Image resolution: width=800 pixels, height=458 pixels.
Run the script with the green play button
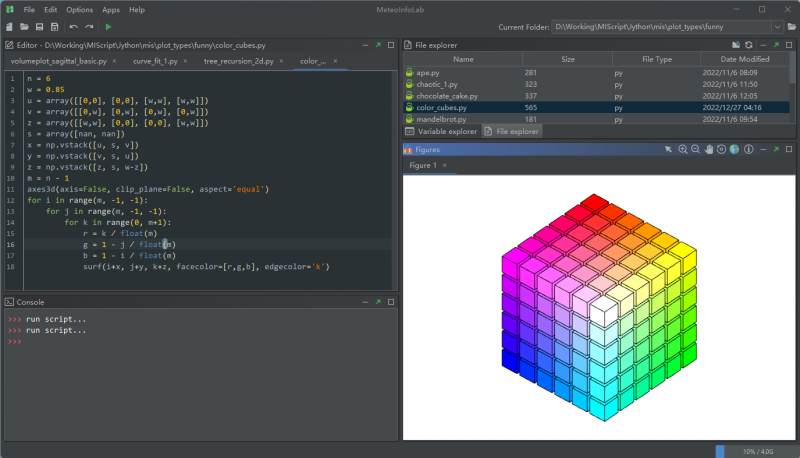pos(108,26)
